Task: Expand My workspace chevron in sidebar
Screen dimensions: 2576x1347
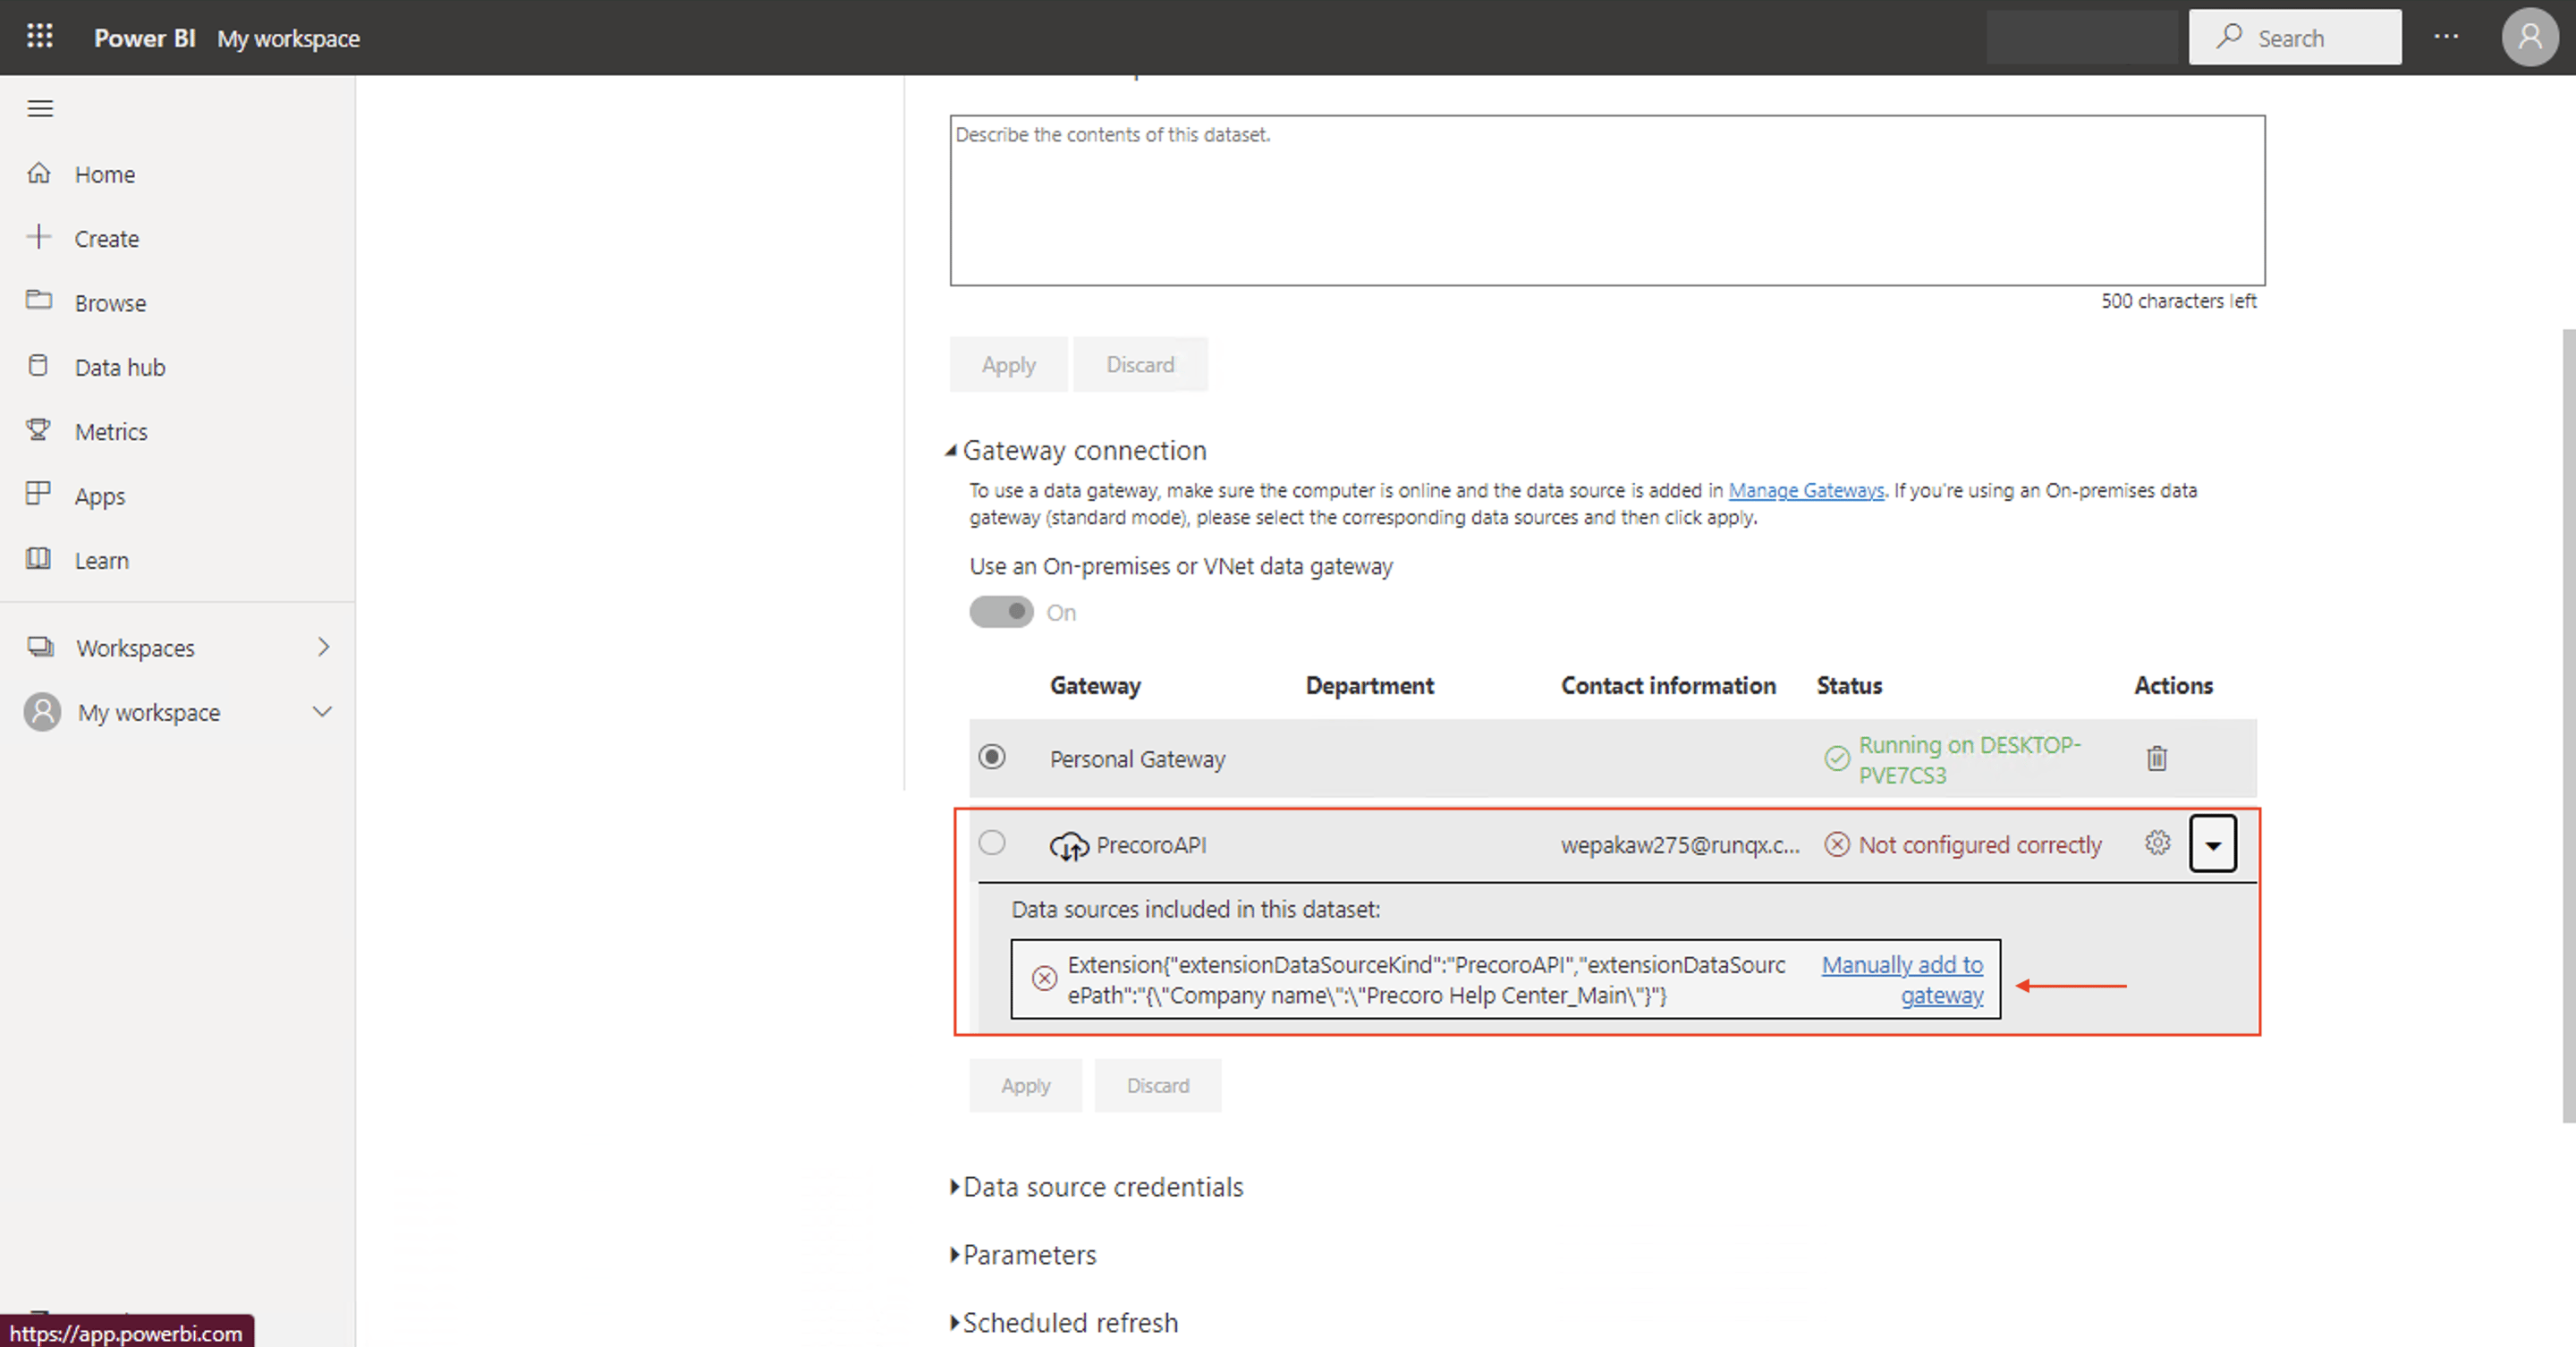Action: (322, 712)
